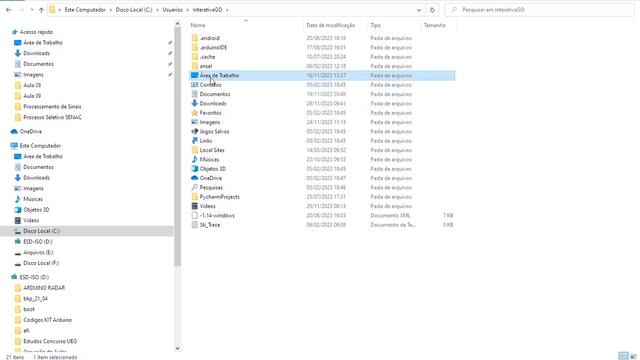Select Vídeos icon in file list
Image resolution: width=640 pixels, height=360 pixels.
tap(195, 207)
